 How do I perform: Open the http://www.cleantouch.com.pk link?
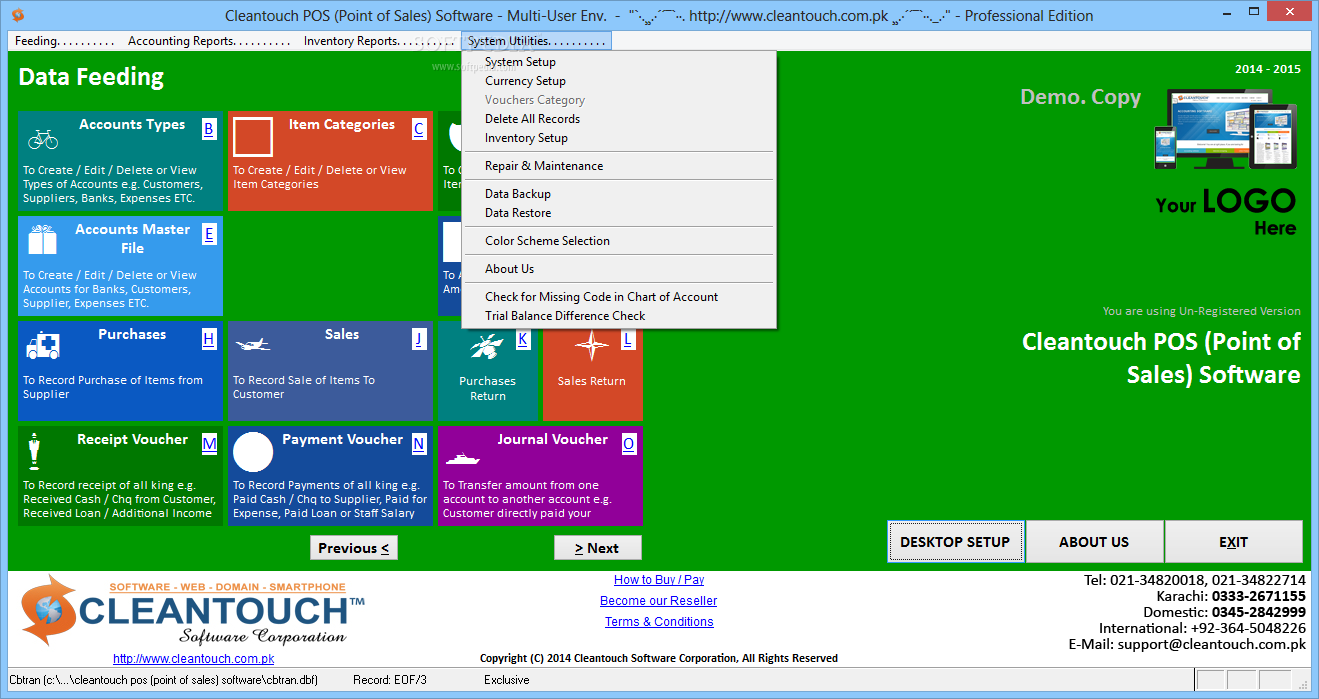(193, 659)
